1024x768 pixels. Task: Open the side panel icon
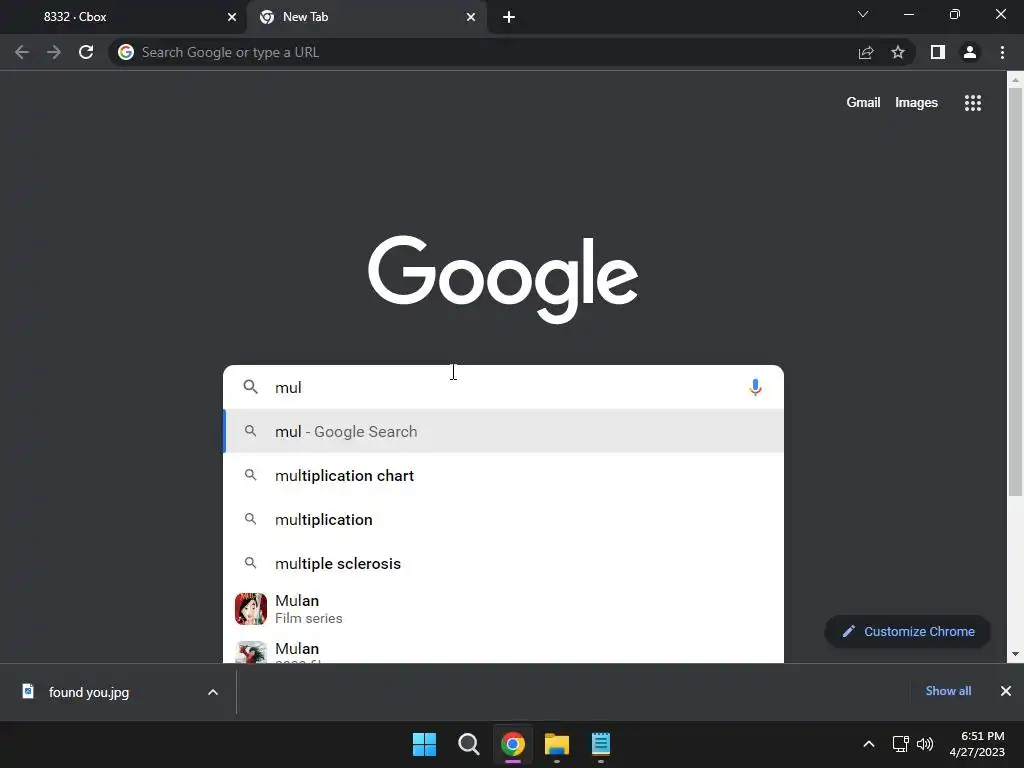point(938,52)
